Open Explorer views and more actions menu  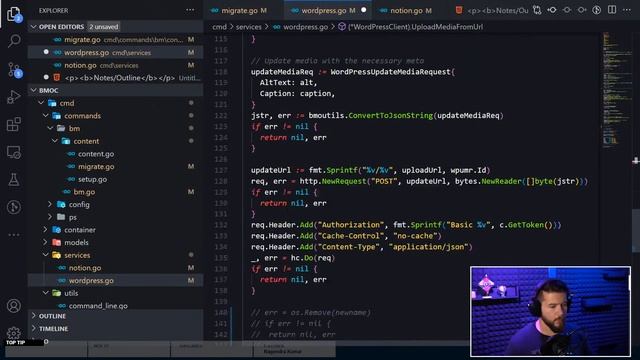coord(190,10)
